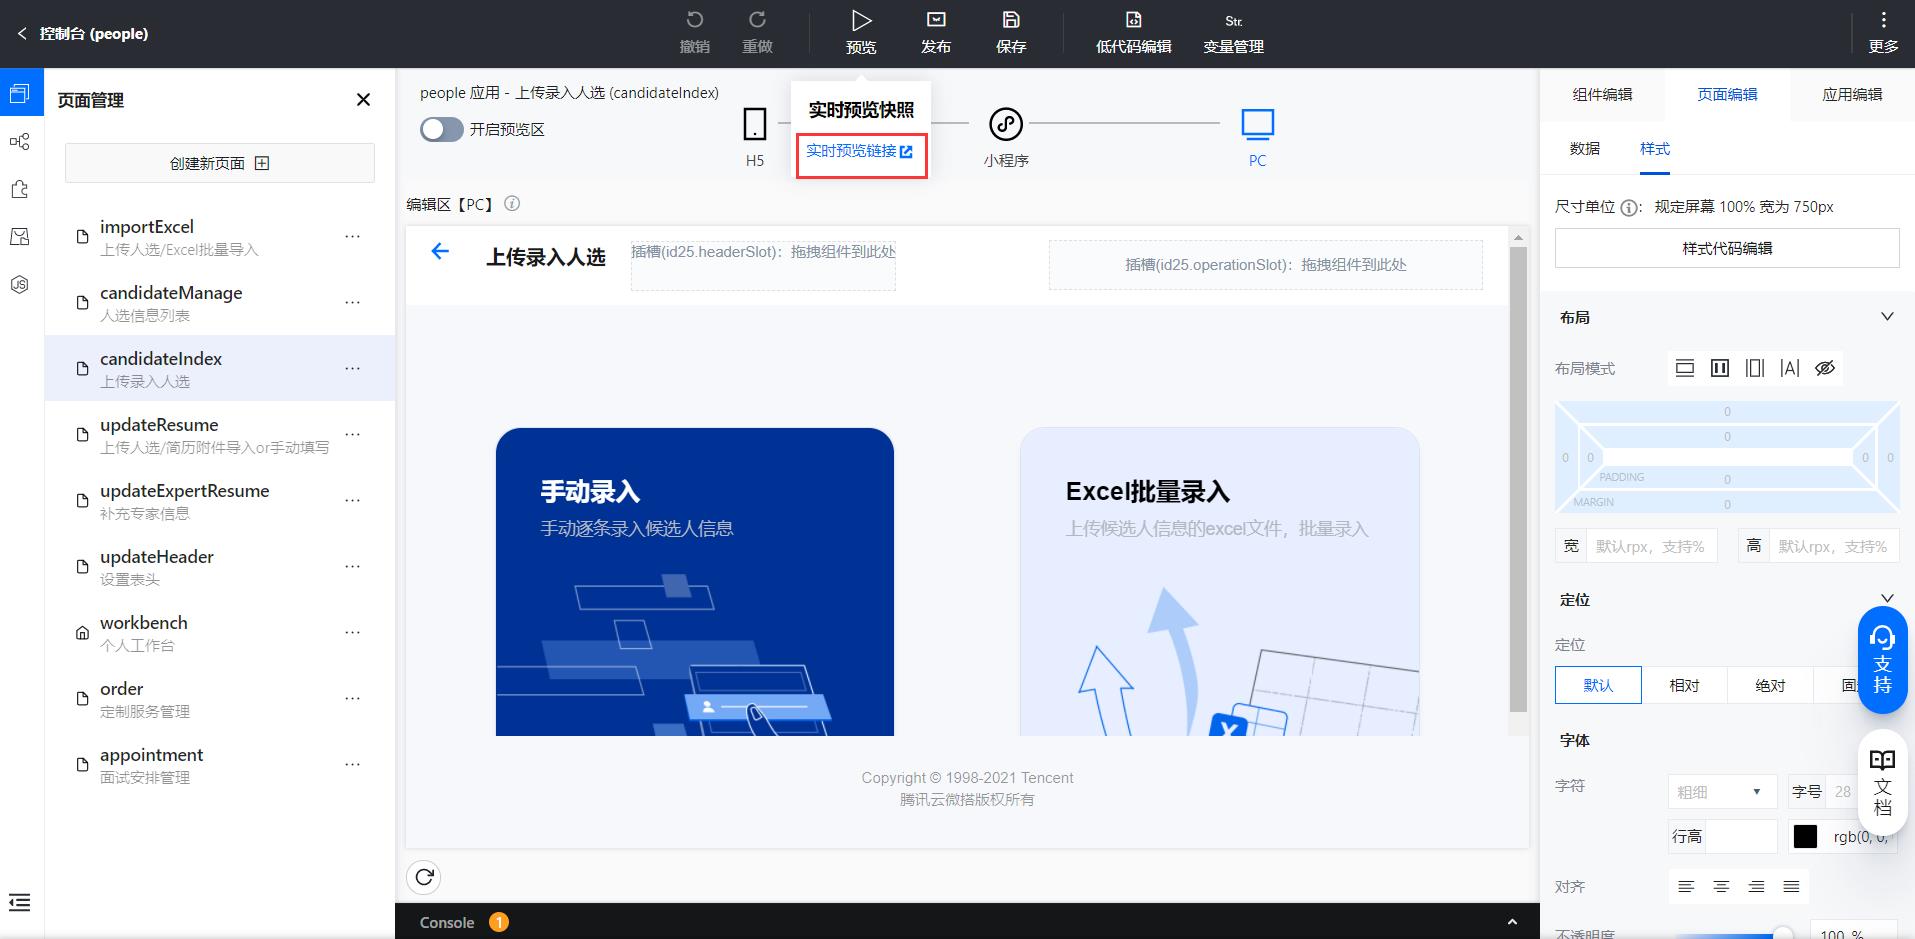Switch to the 组件编辑 tab
Viewport: 1915px width, 939px height.
point(1602,94)
